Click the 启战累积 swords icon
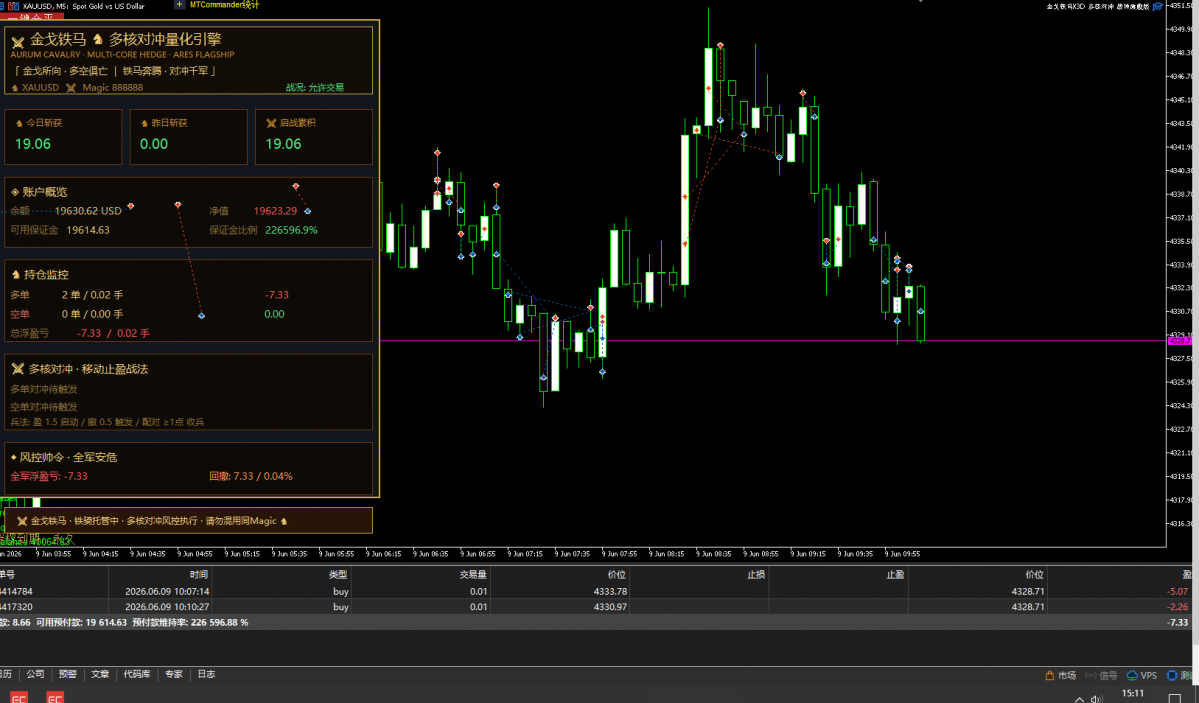 271,122
